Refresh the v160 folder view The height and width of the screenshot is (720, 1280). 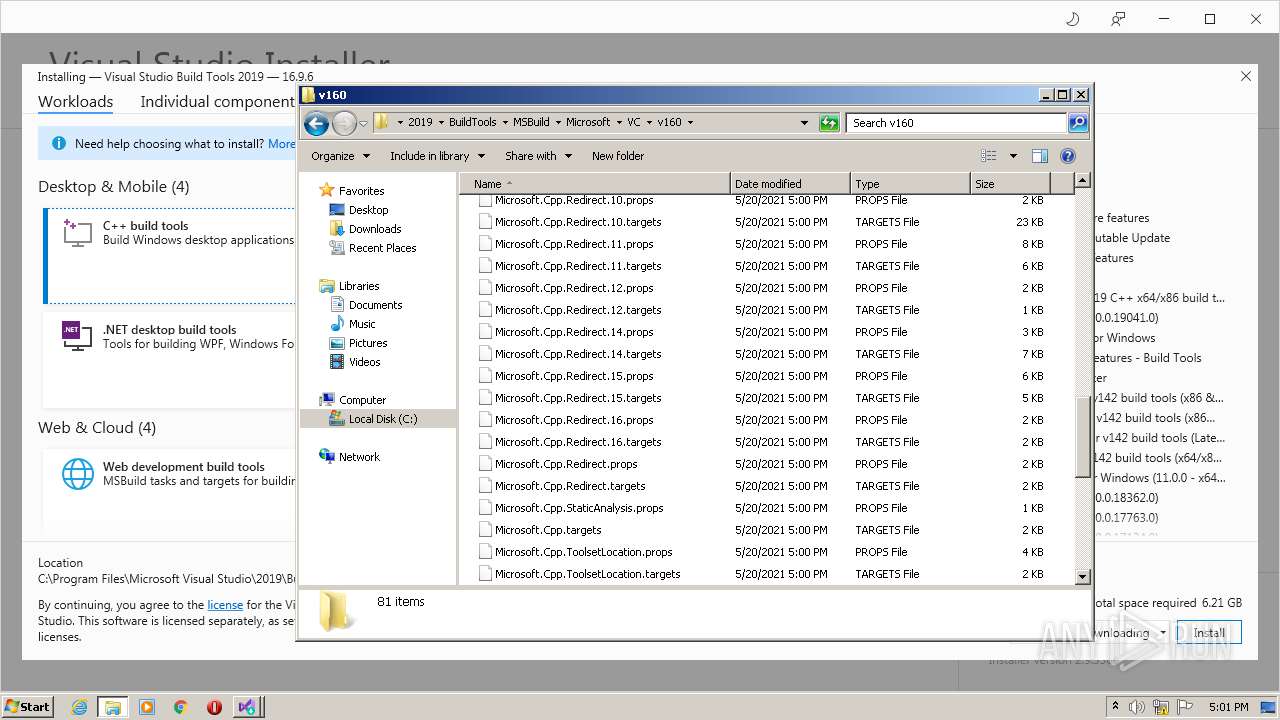(829, 123)
